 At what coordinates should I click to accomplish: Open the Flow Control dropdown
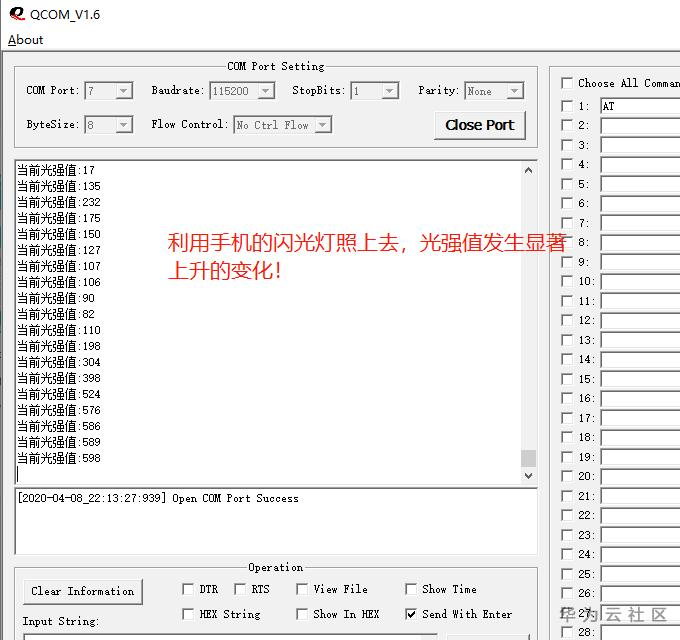[x=322, y=125]
